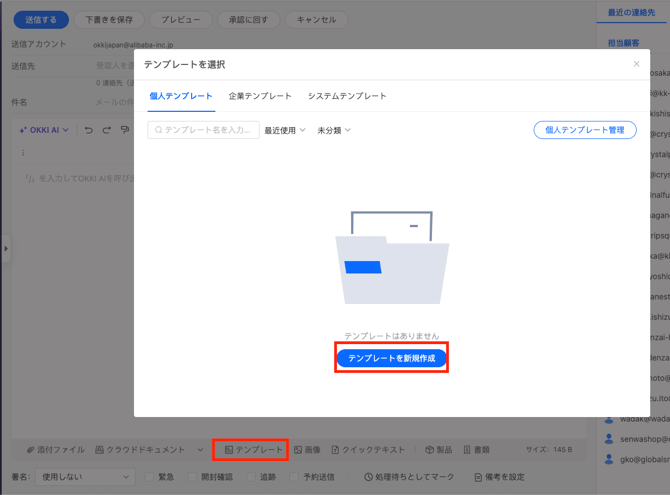Open the 未分類 category dropdown
The width and height of the screenshot is (670, 495).
point(334,130)
